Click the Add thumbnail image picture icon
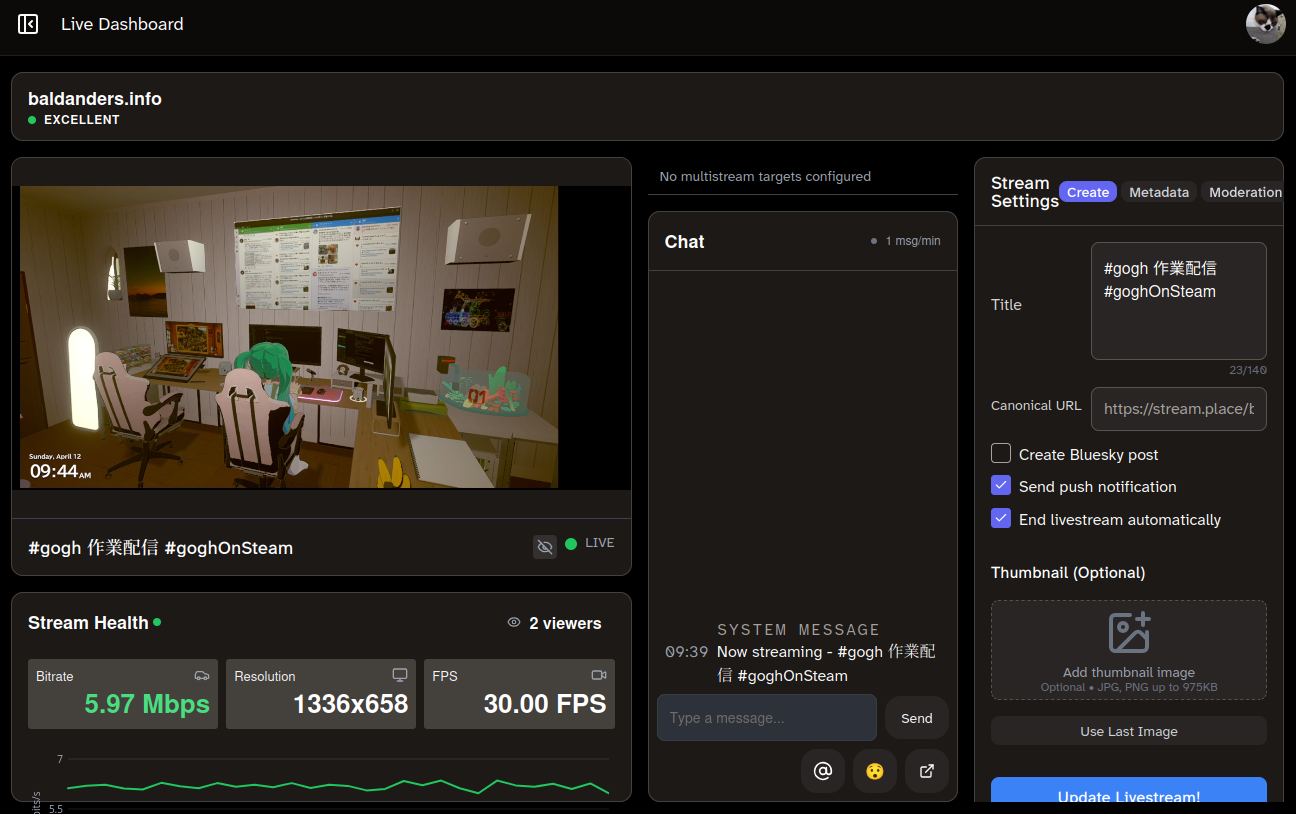 (x=1128, y=632)
